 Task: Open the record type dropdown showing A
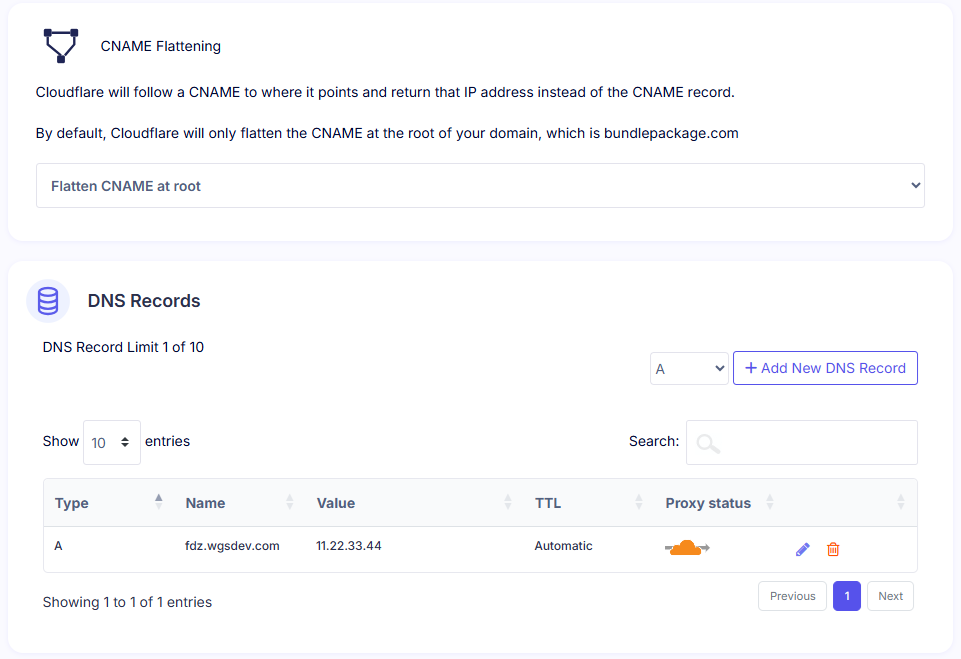[x=689, y=368]
